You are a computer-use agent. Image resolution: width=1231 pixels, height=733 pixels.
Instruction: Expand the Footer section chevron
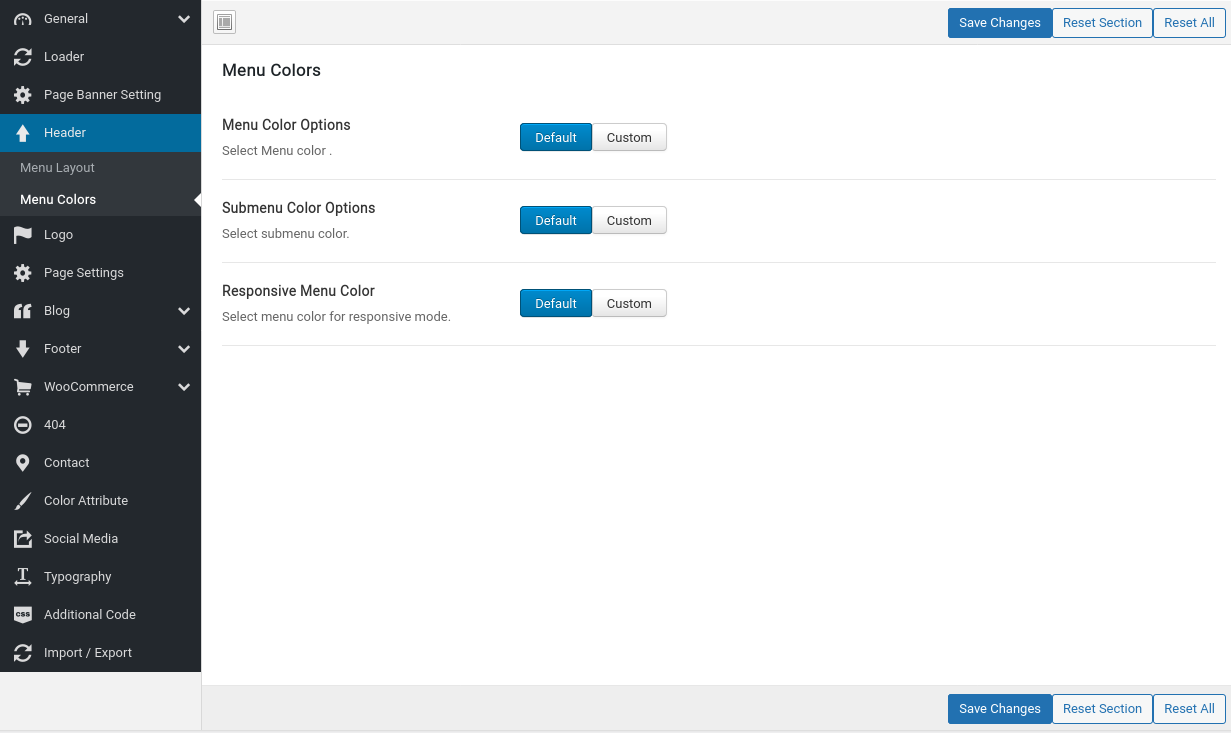[184, 349]
